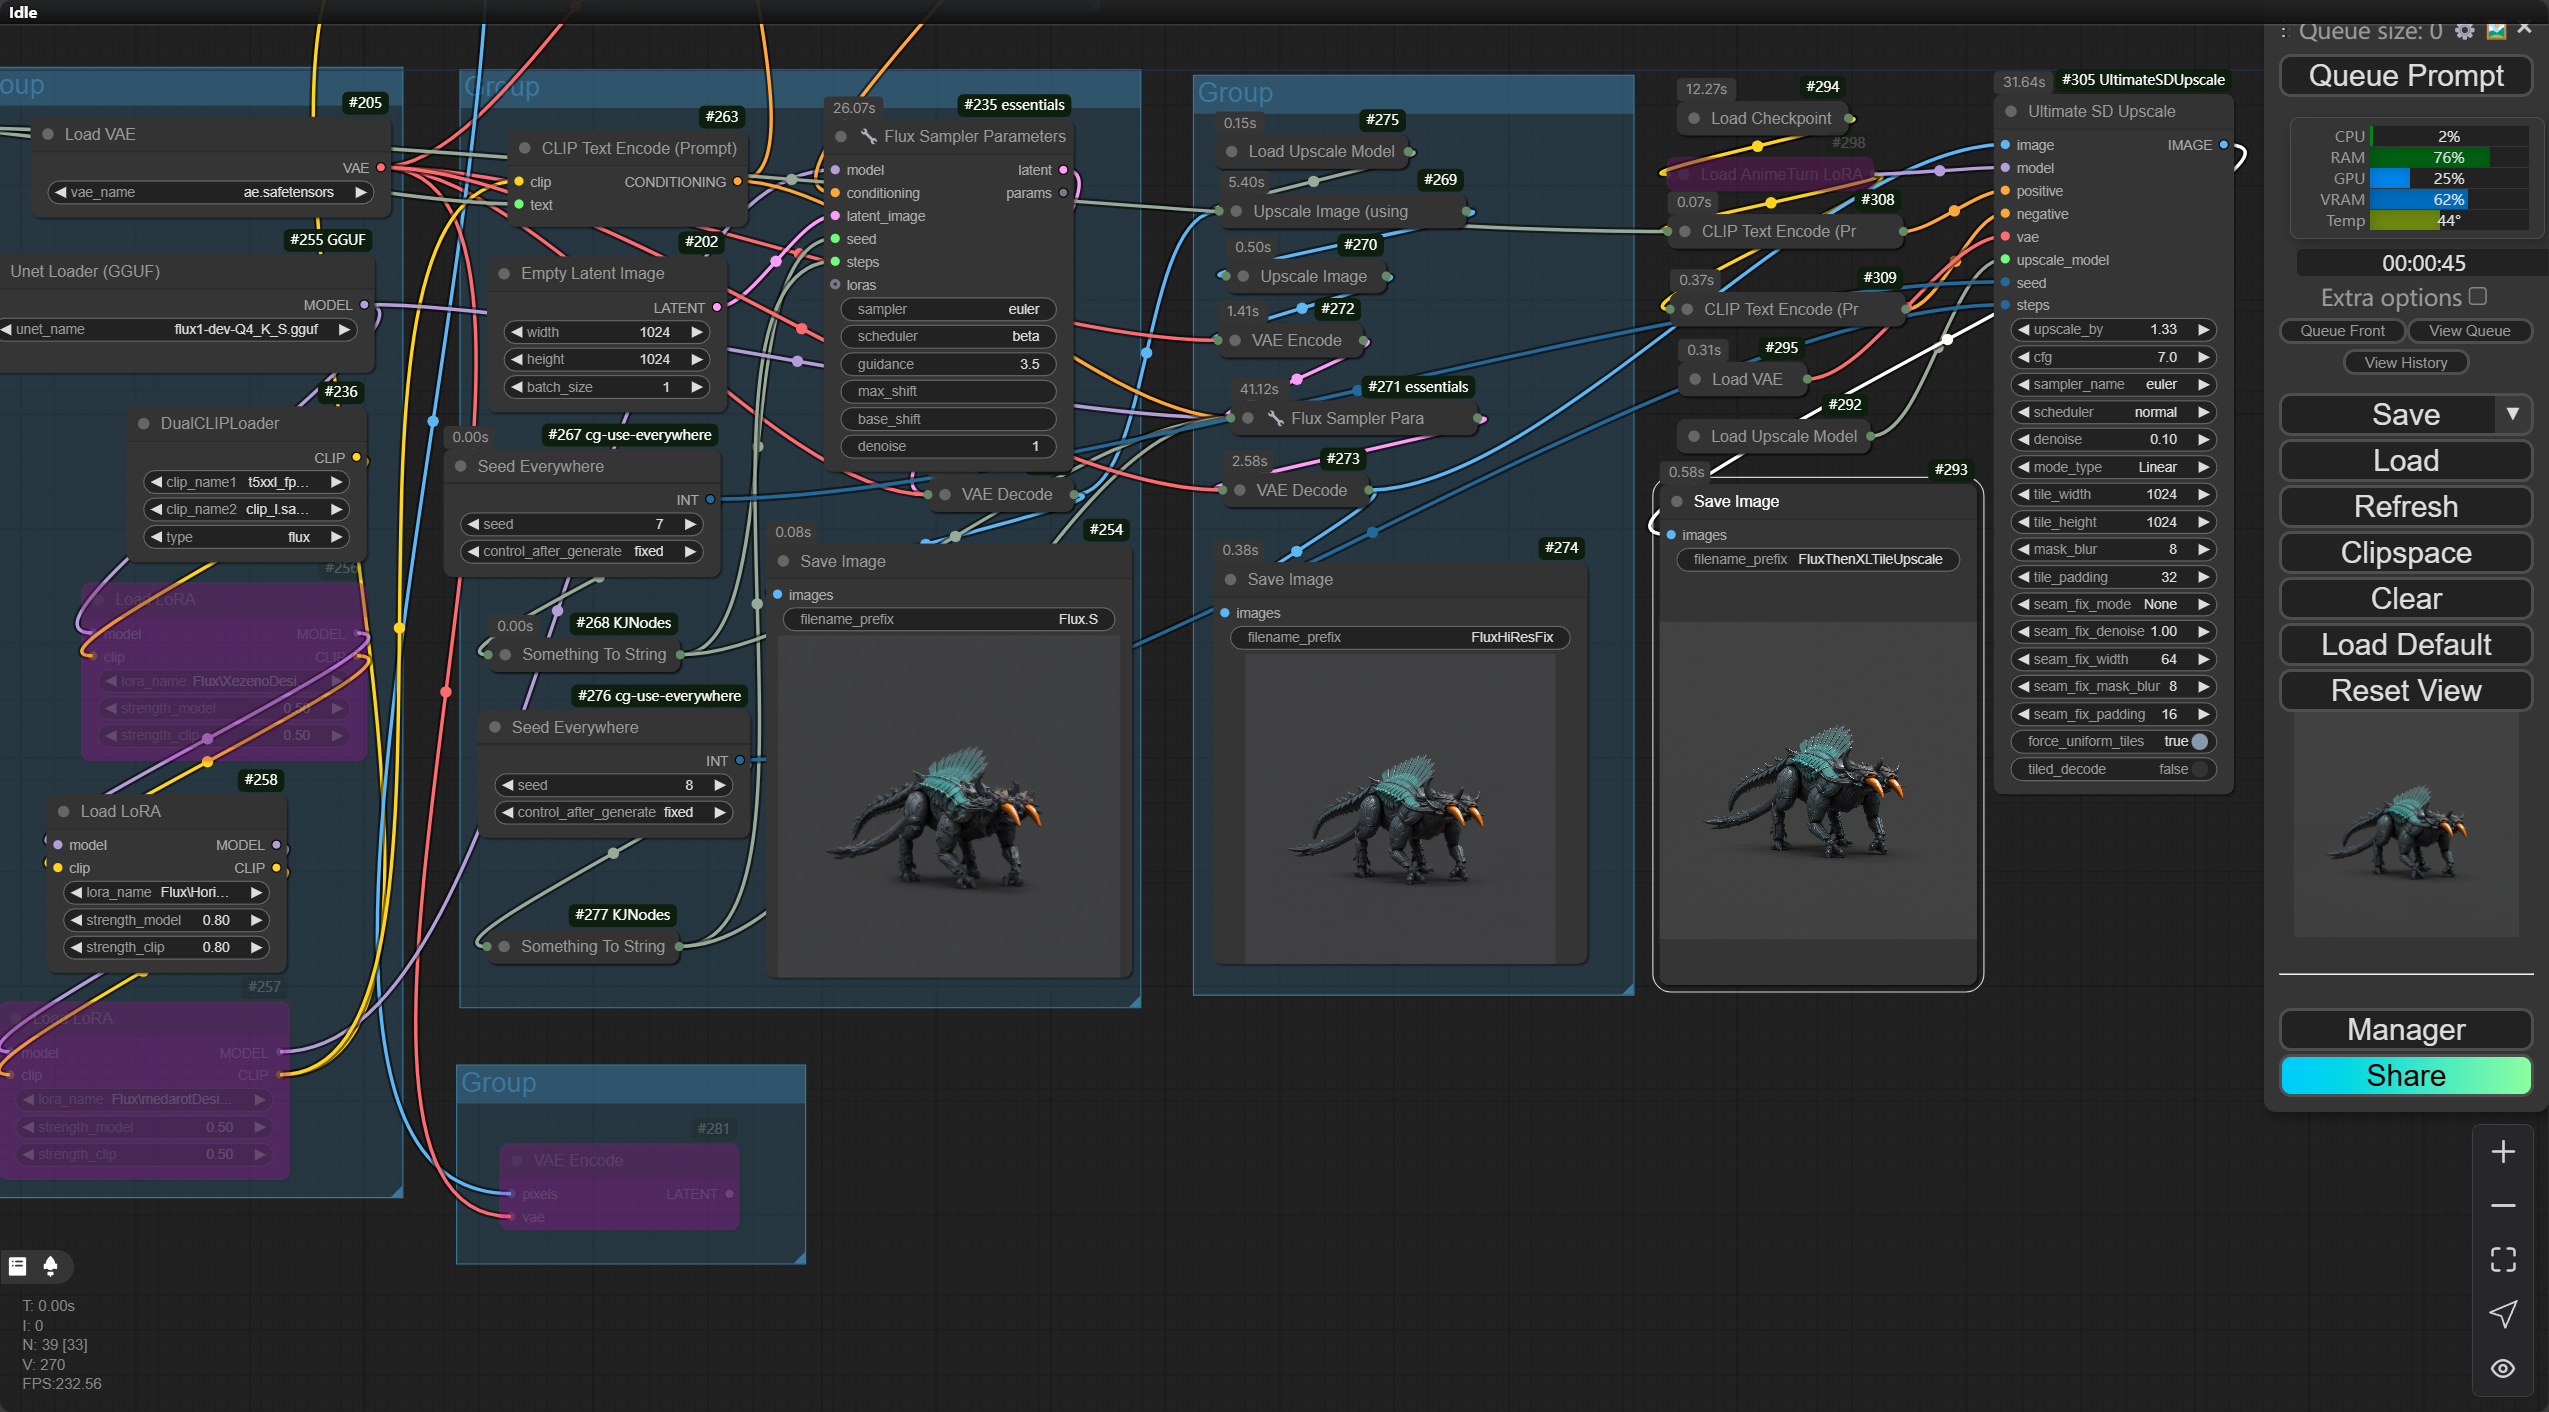The width and height of the screenshot is (2549, 1412).
Task: Click the paper plane navigation icon
Action: [x=2503, y=1314]
